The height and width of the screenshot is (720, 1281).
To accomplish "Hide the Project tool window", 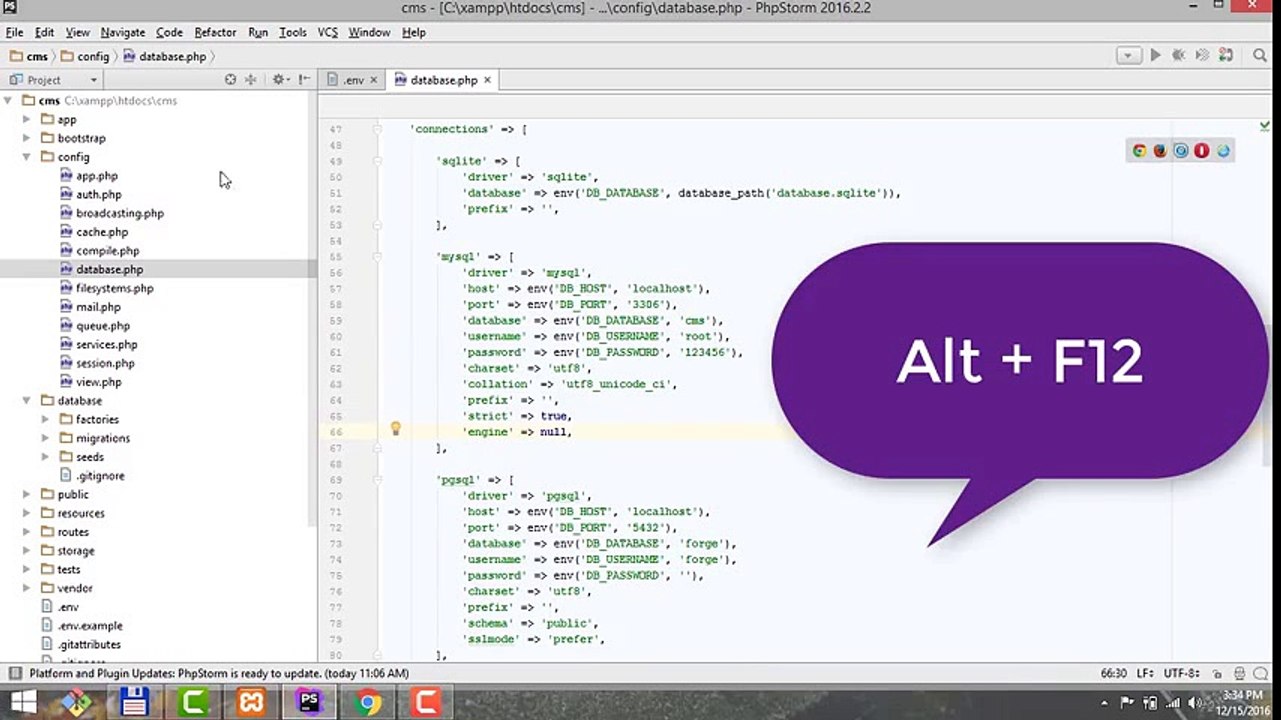I will click(304, 80).
